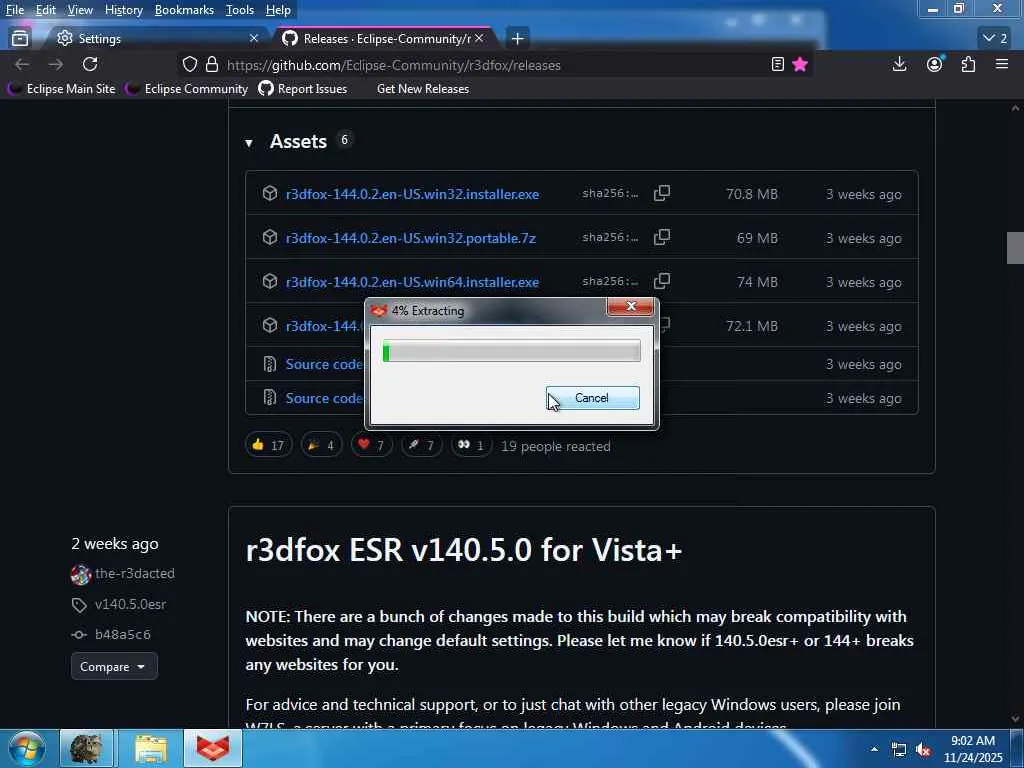This screenshot has height=768, width=1024.
Task: Open the View menu
Action: (x=80, y=10)
